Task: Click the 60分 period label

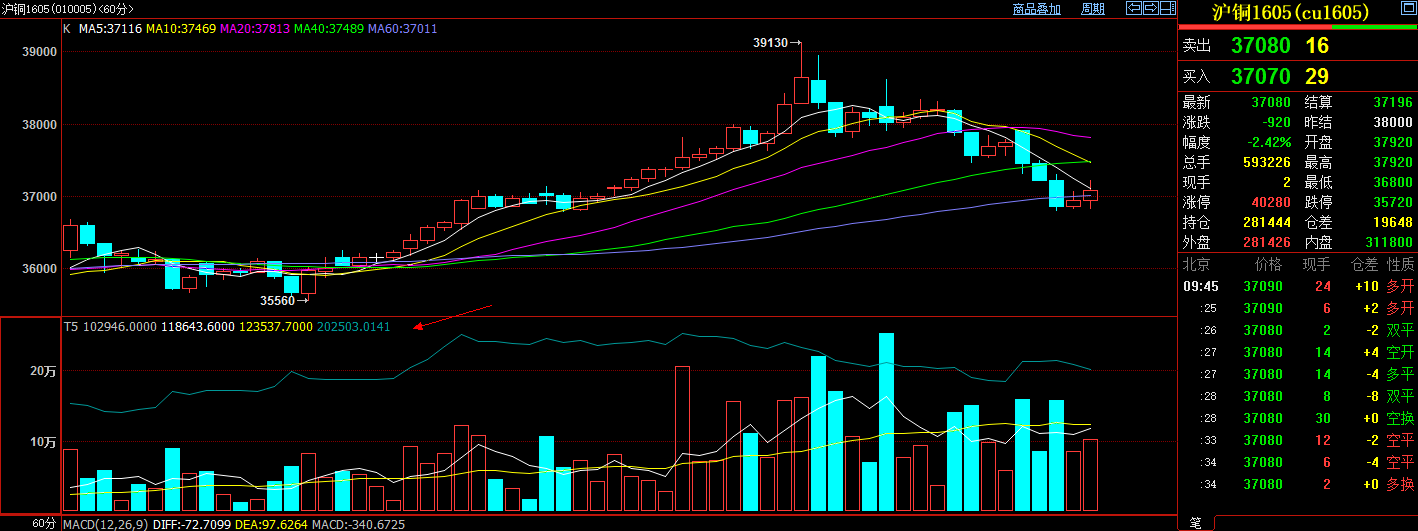Action: click(x=44, y=523)
